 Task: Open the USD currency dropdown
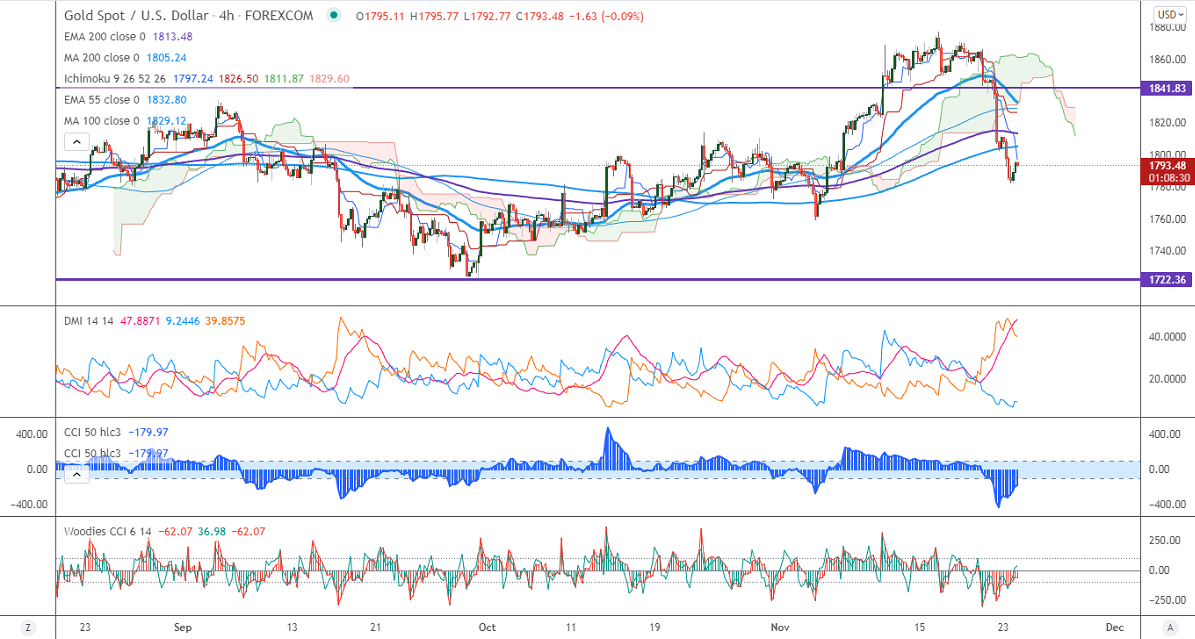1170,14
